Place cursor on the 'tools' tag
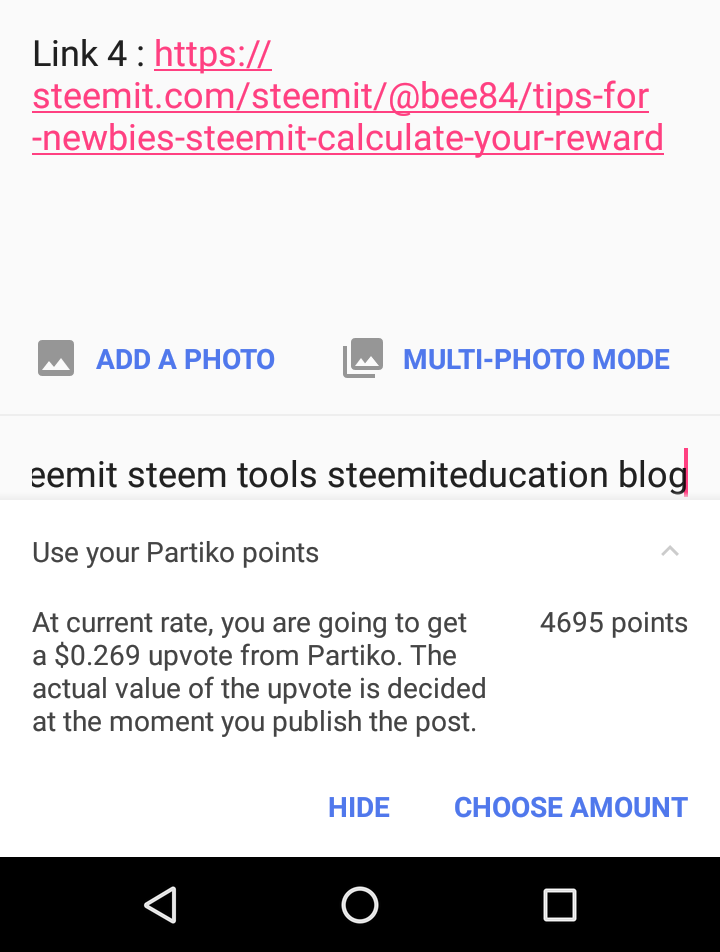 click(x=281, y=475)
